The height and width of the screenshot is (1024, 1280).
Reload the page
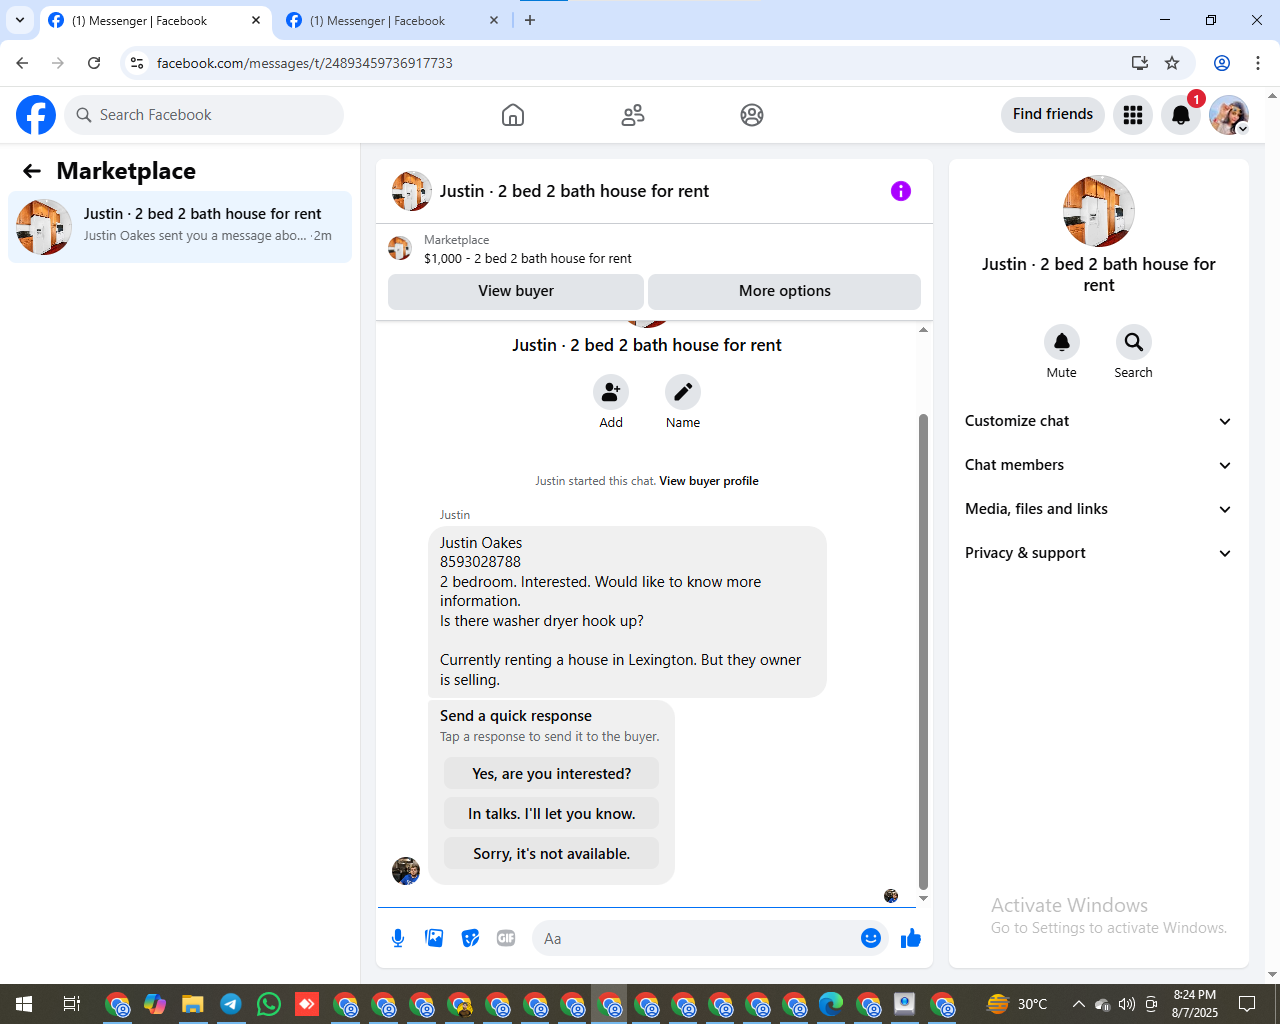point(94,63)
